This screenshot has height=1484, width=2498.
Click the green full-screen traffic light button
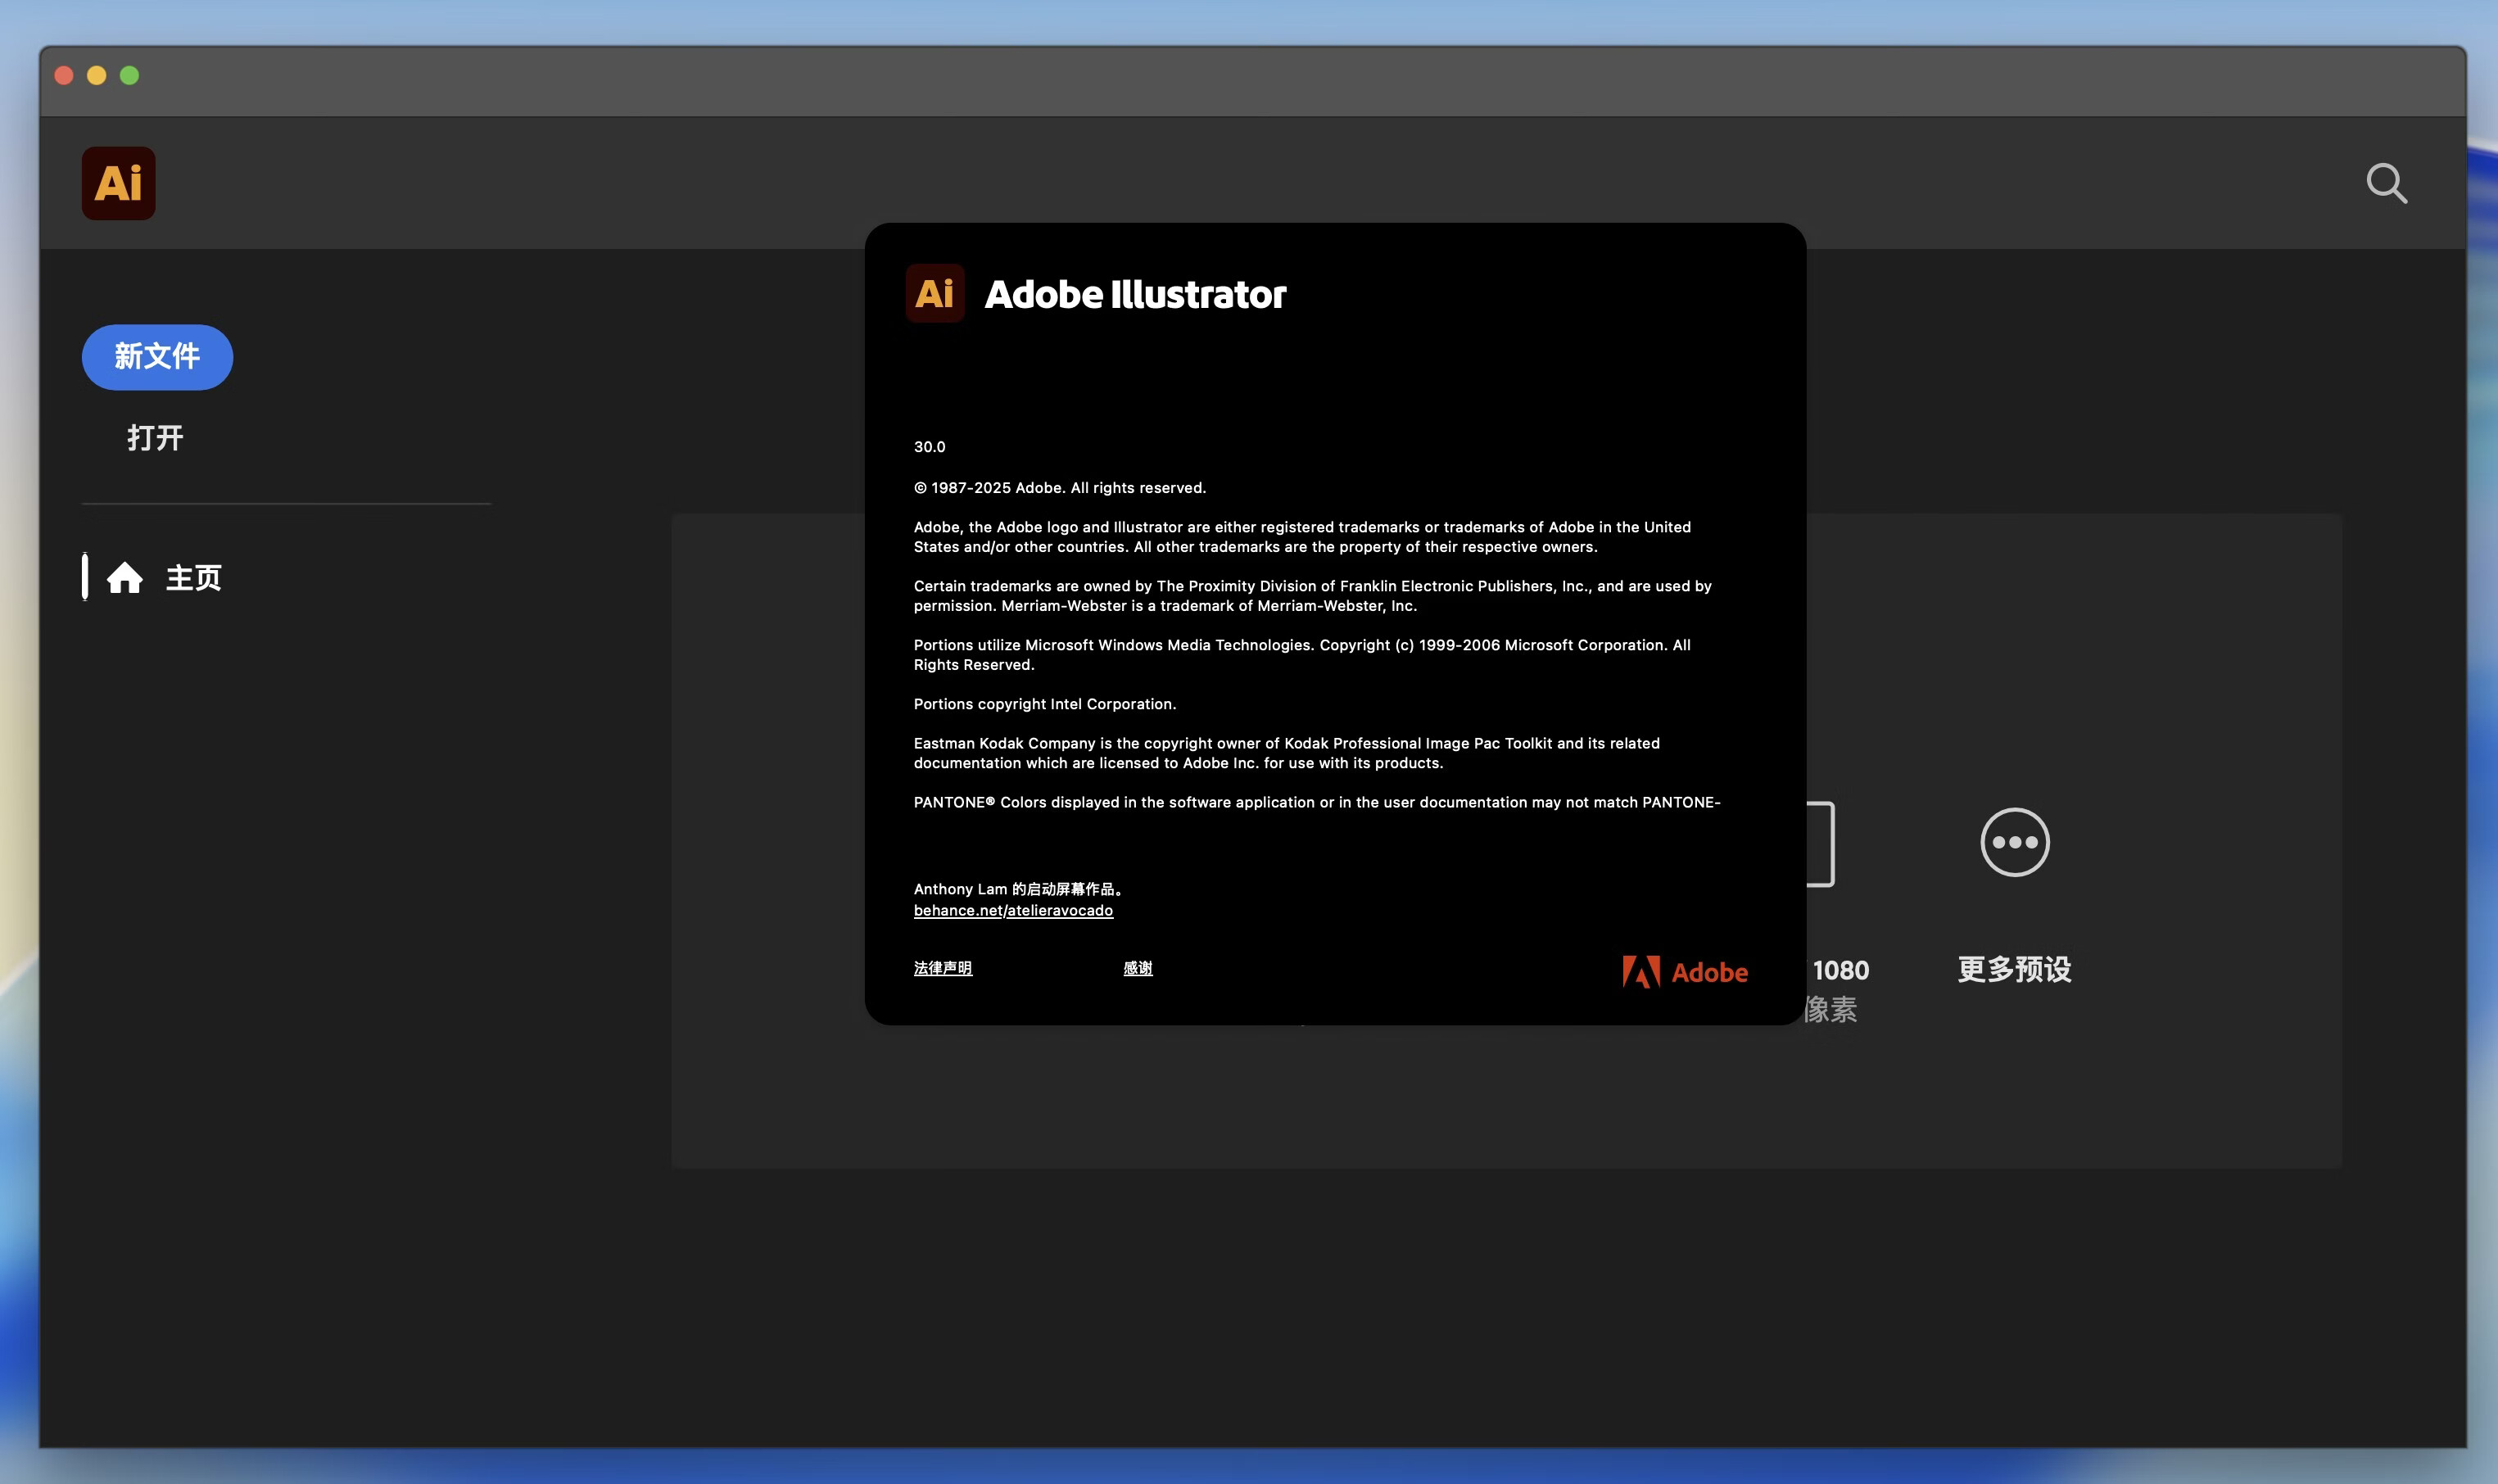130,75
